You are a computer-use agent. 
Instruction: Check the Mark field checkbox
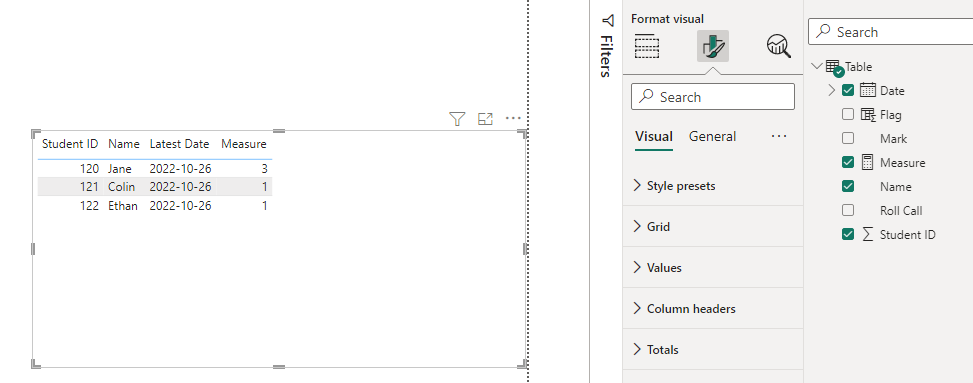[848, 138]
